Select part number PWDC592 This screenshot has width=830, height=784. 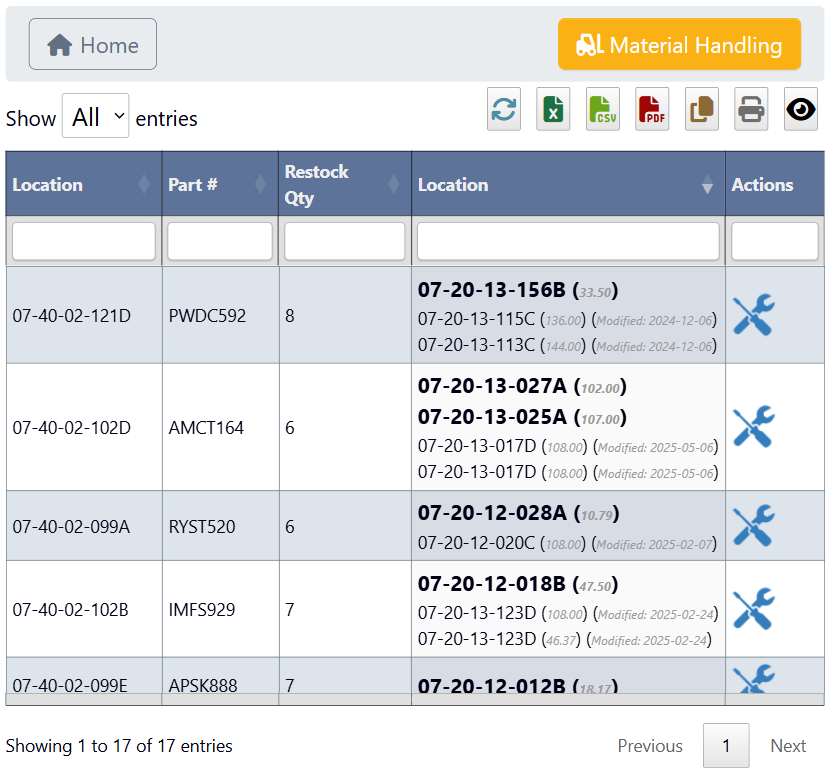(207, 316)
